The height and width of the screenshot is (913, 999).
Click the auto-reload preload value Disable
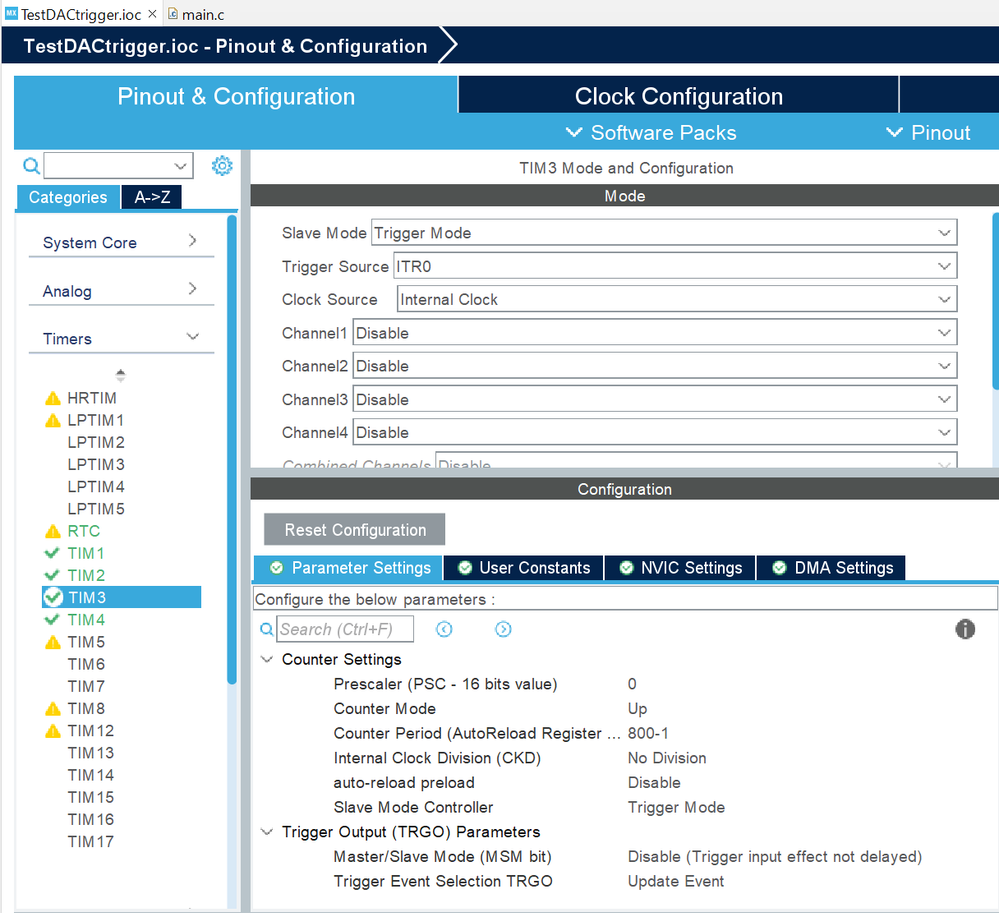tap(654, 782)
